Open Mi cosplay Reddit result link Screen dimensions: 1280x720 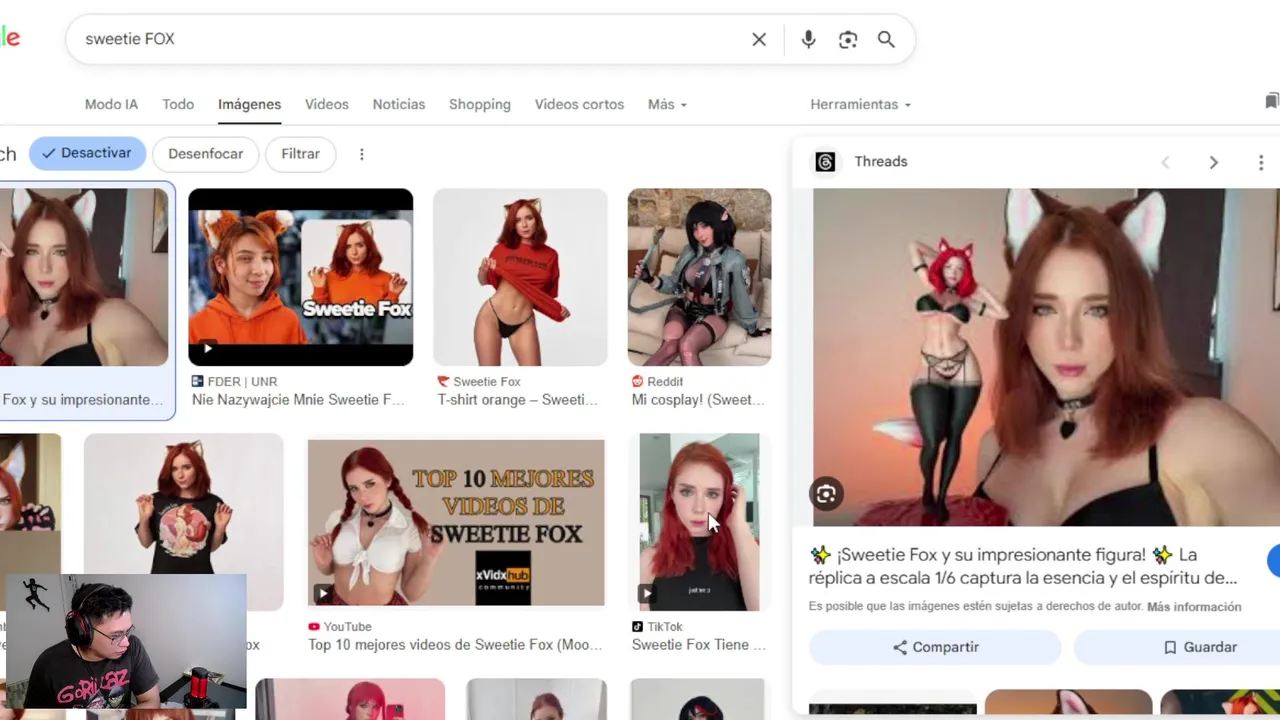coord(698,400)
